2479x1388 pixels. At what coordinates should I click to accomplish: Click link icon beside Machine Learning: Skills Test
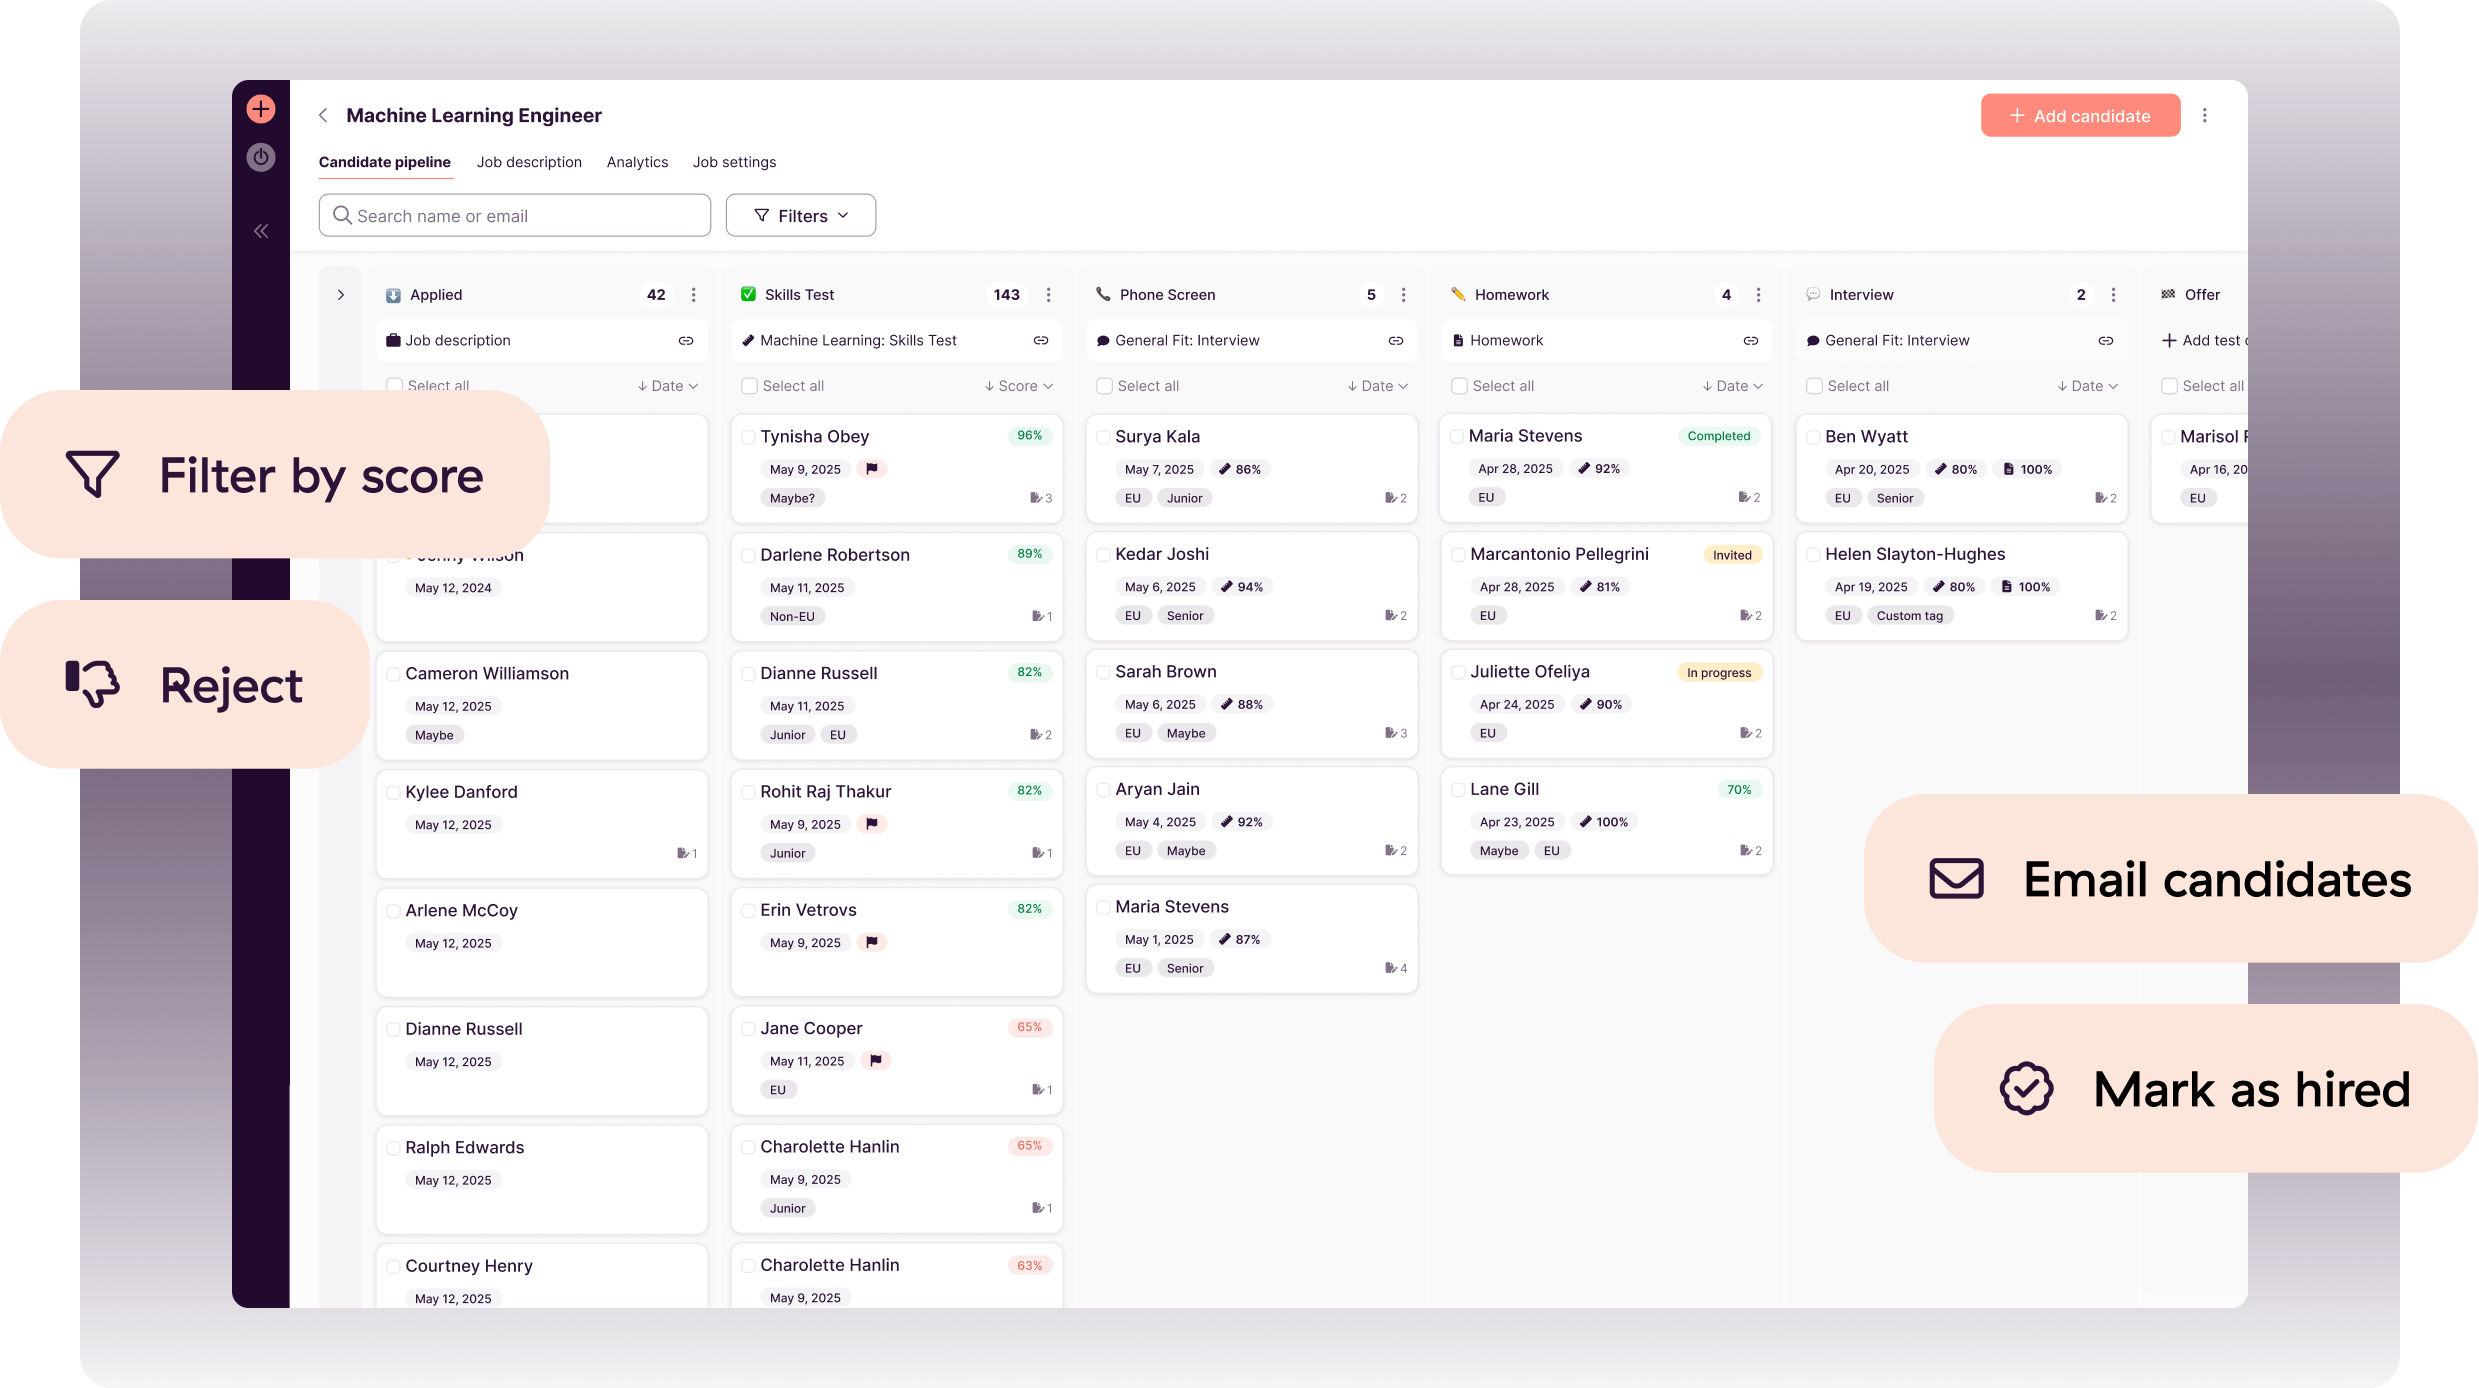1041,341
